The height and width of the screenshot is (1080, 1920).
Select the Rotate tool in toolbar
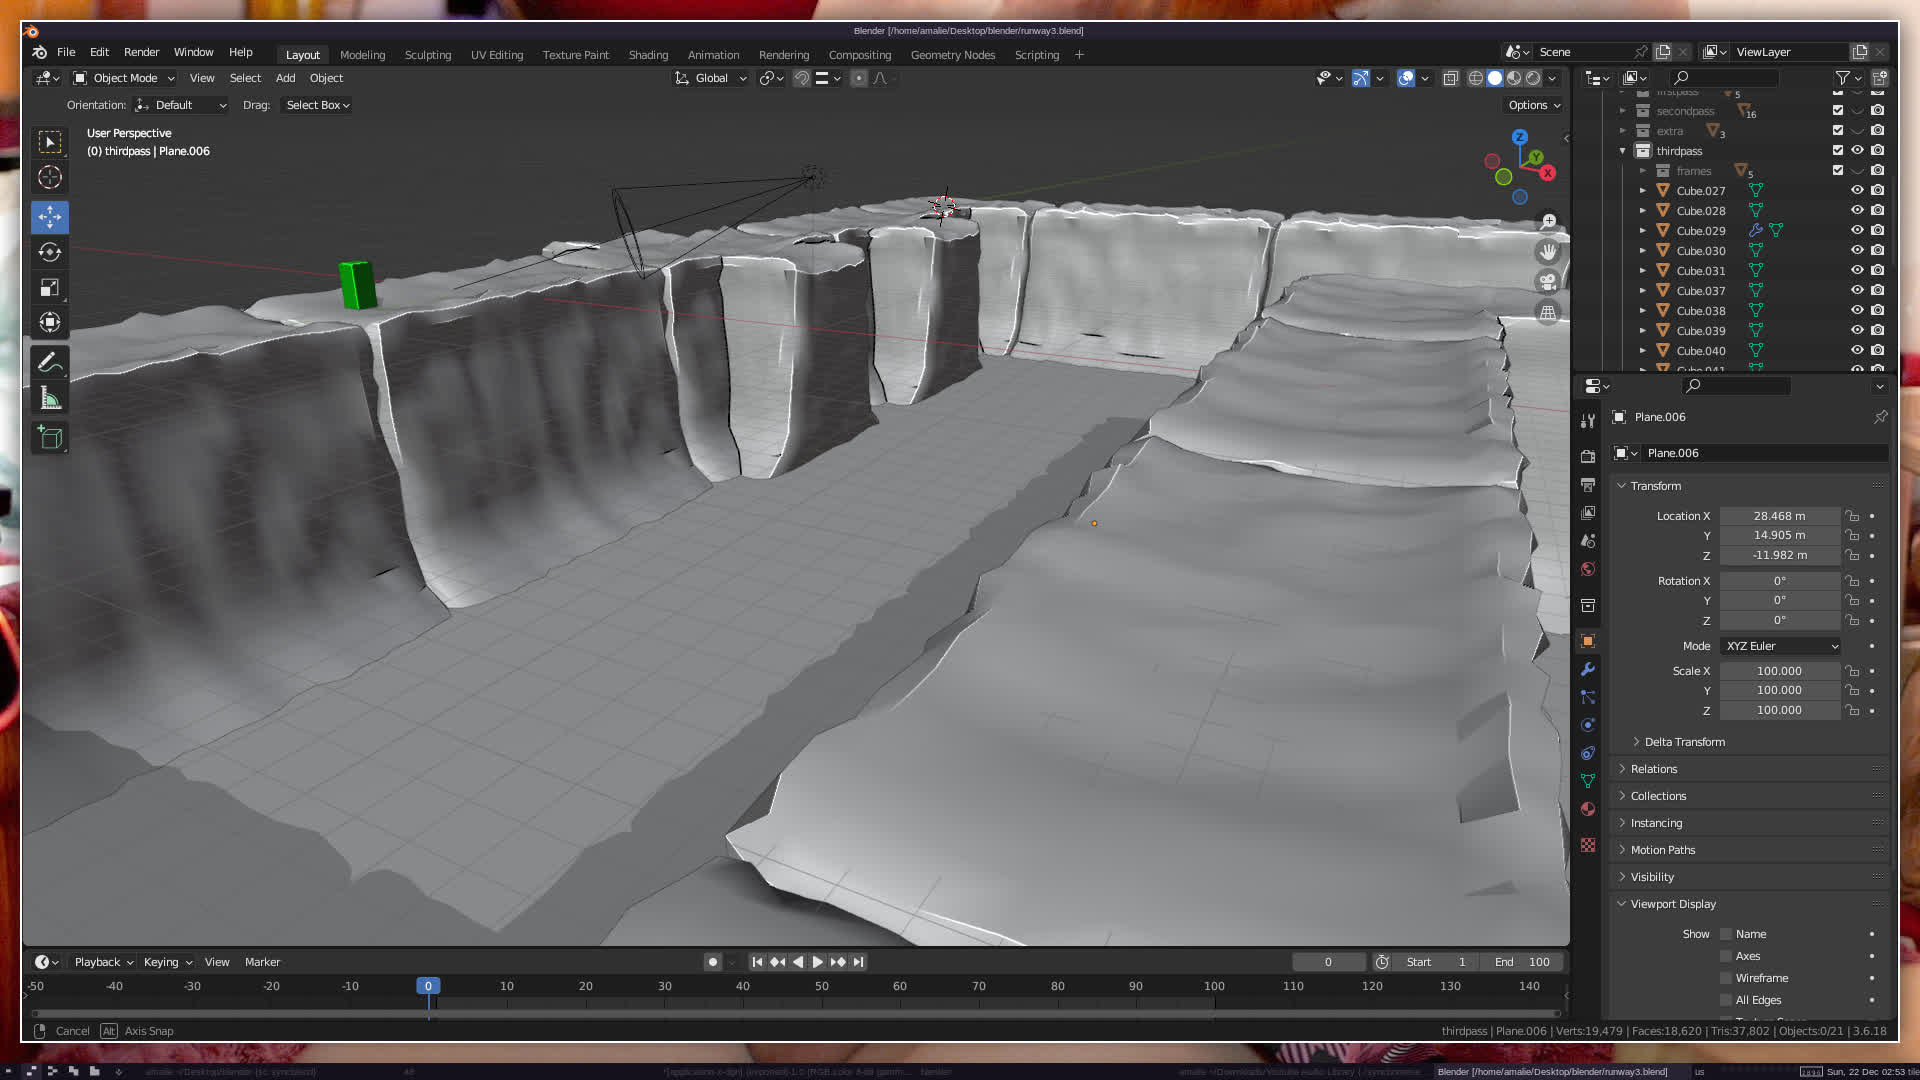50,252
